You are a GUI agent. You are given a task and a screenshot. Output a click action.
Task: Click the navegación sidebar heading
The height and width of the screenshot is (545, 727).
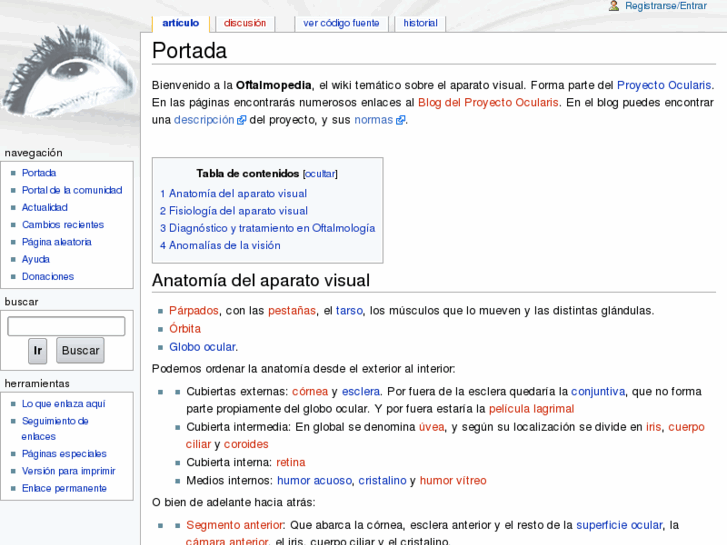[x=33, y=153]
